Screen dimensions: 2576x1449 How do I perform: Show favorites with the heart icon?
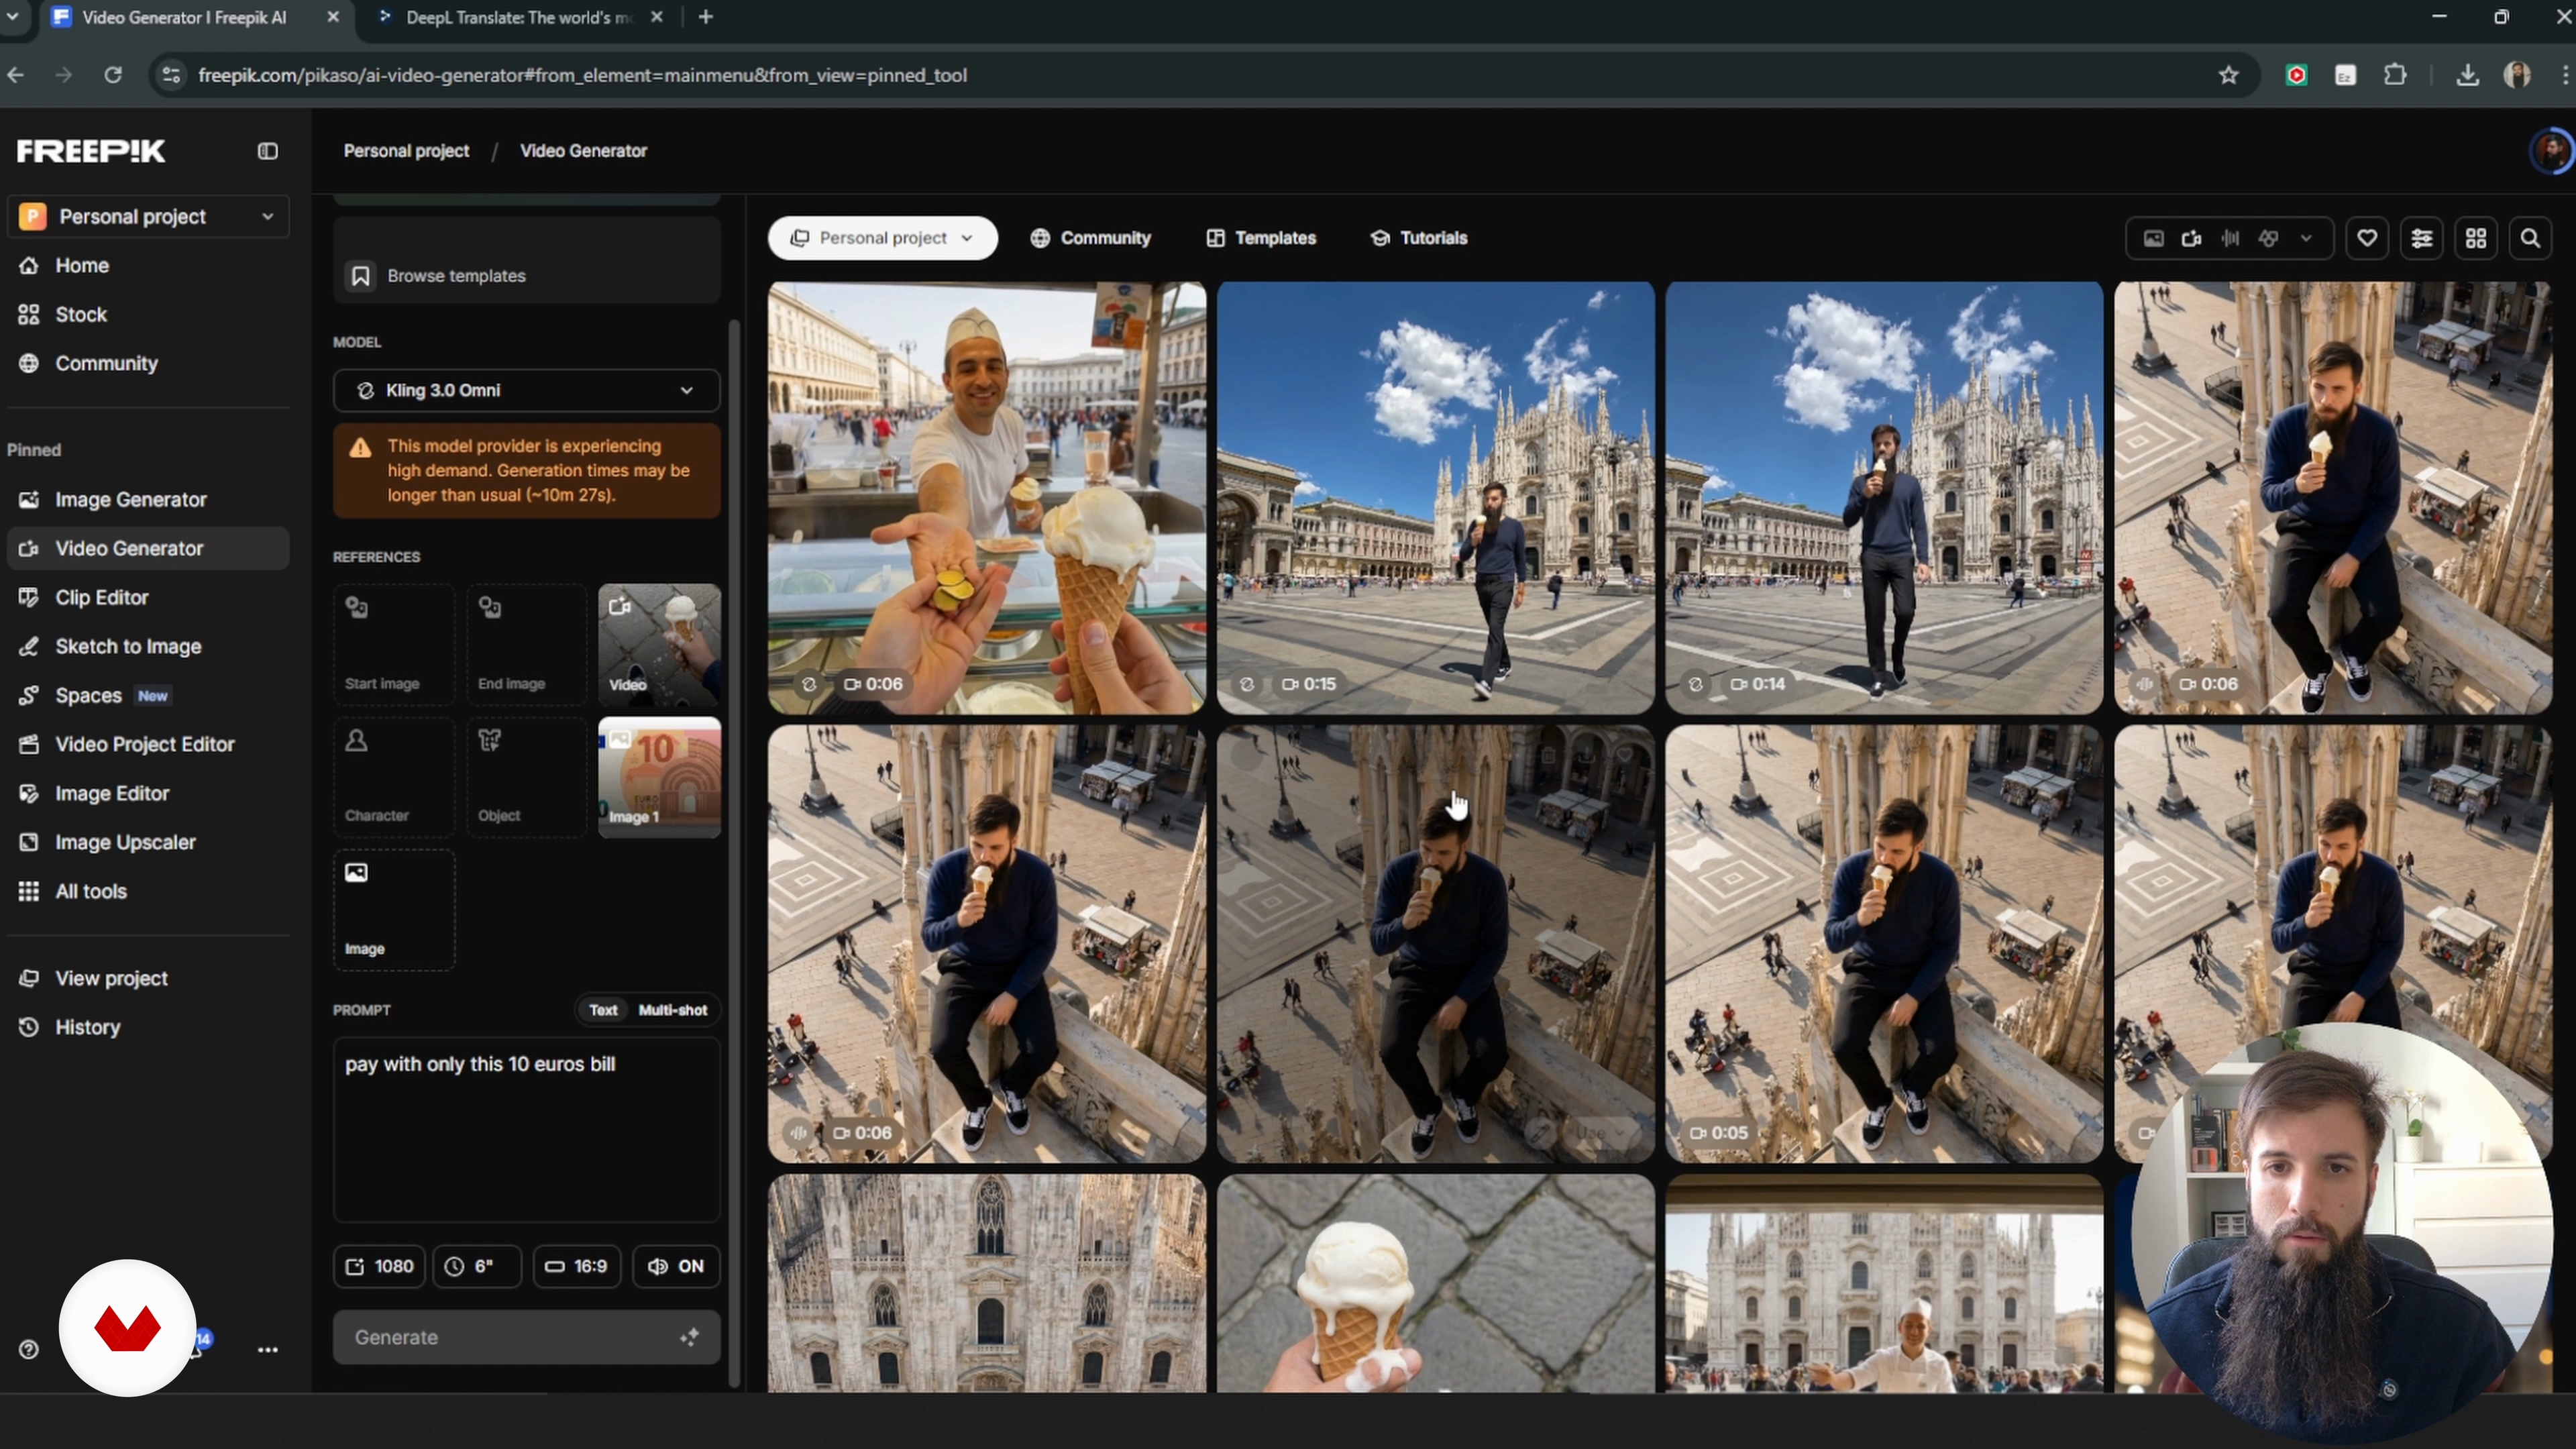click(2367, 238)
